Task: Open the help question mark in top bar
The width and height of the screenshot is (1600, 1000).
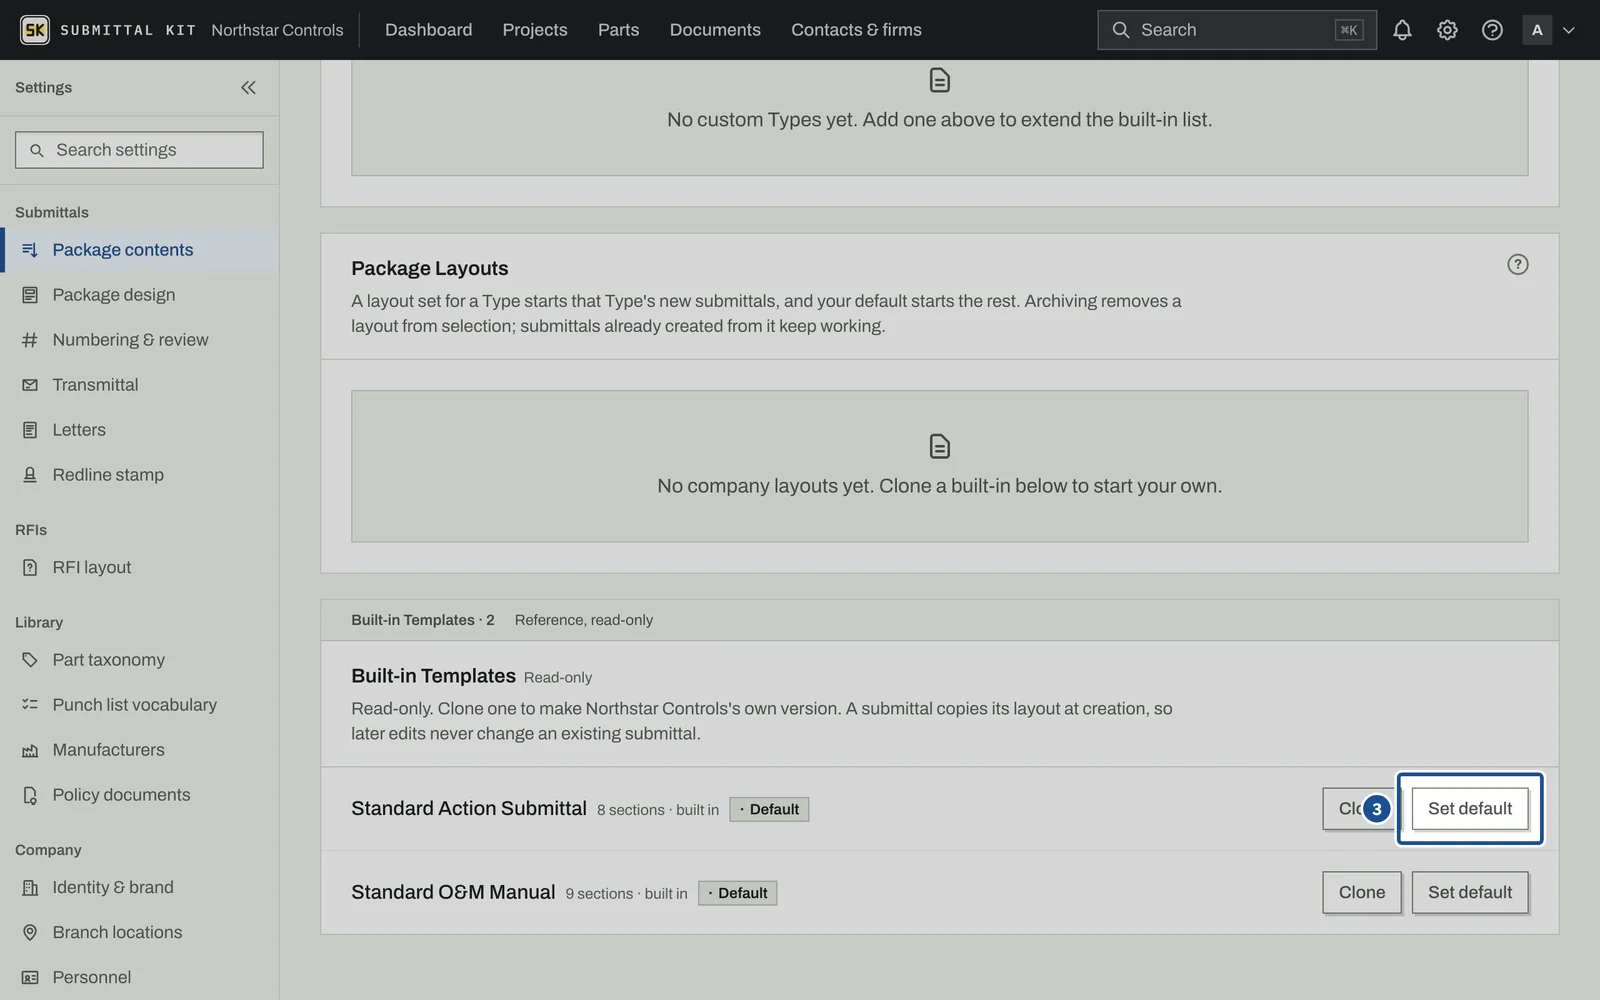Action: pos(1492,30)
